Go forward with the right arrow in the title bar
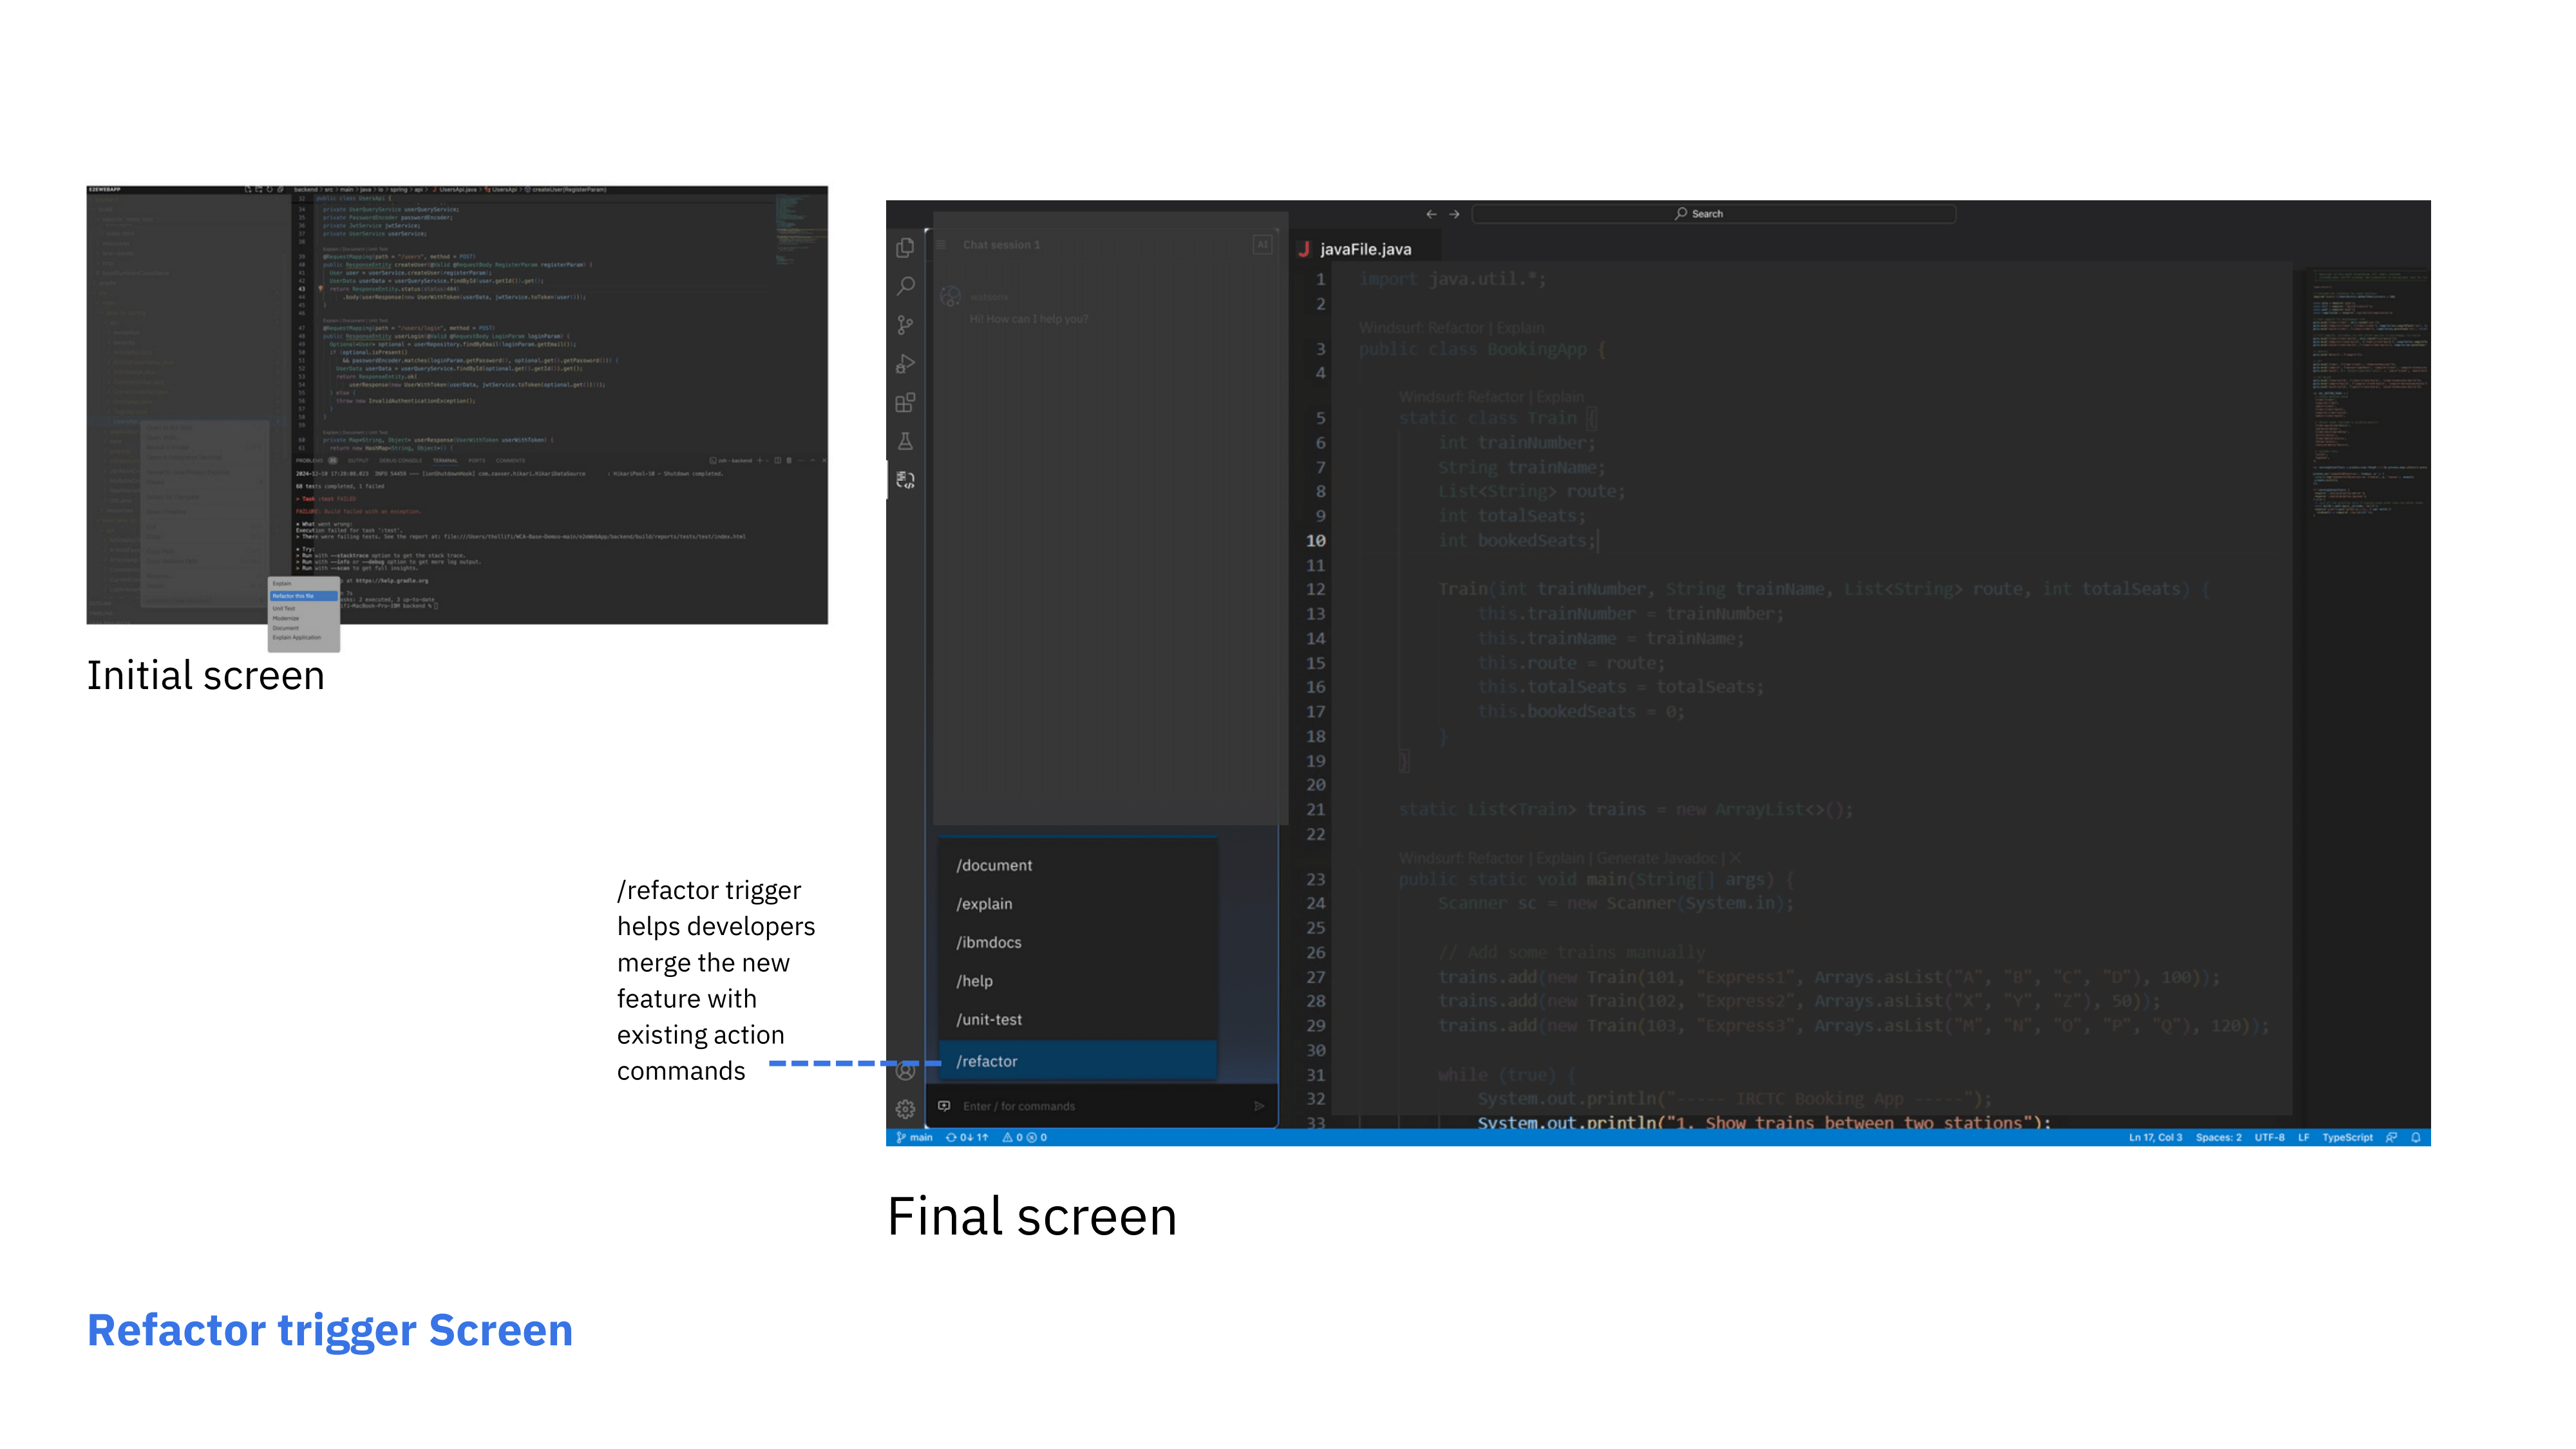This screenshot has width=2576, height=1449. point(1454,214)
